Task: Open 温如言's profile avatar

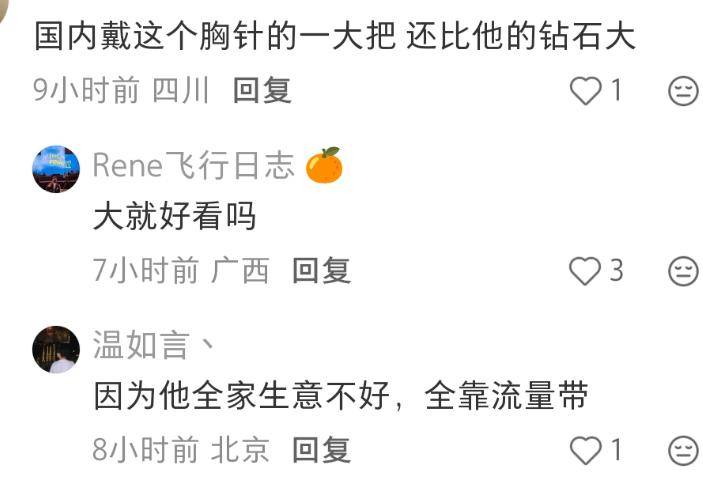Action: [56, 349]
